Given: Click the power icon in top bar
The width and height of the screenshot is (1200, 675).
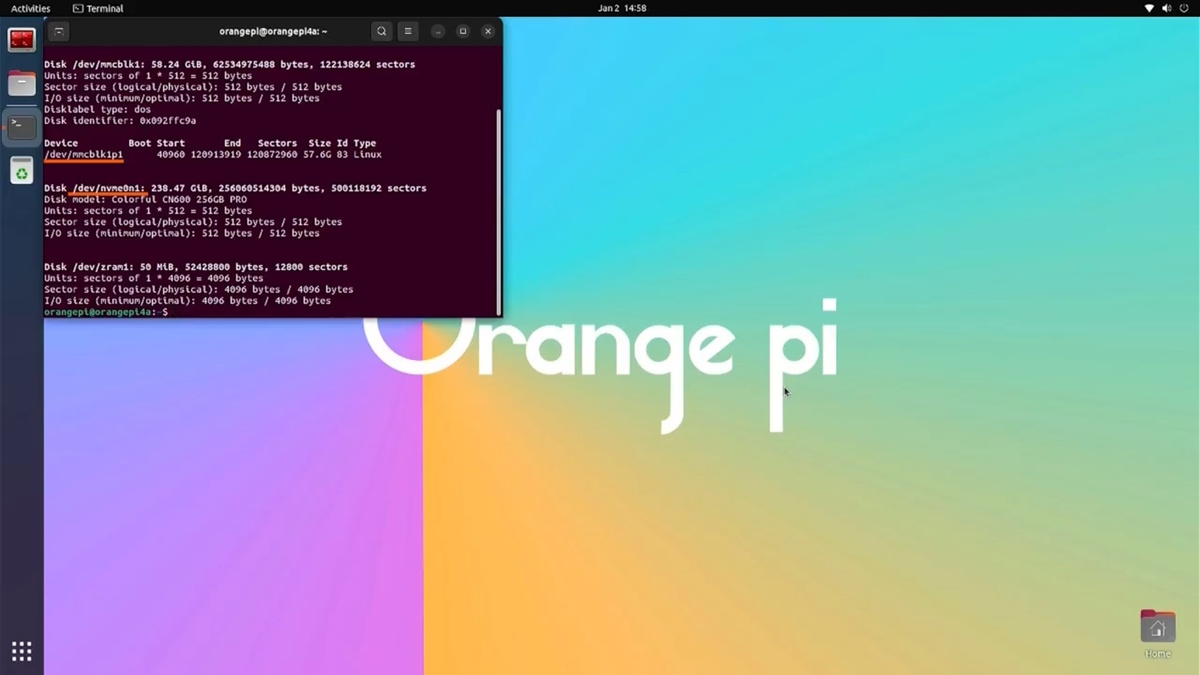Looking at the screenshot, I should tap(1183, 8).
